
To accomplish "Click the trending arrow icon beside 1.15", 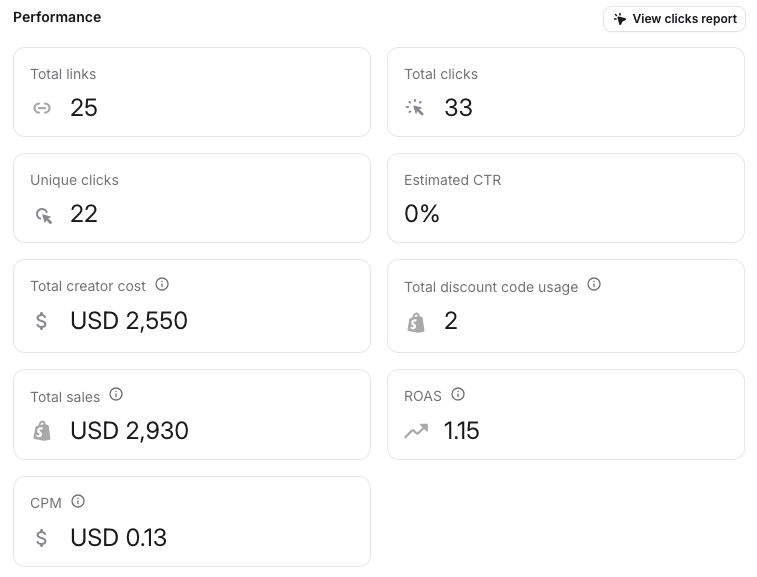I will [416, 431].
